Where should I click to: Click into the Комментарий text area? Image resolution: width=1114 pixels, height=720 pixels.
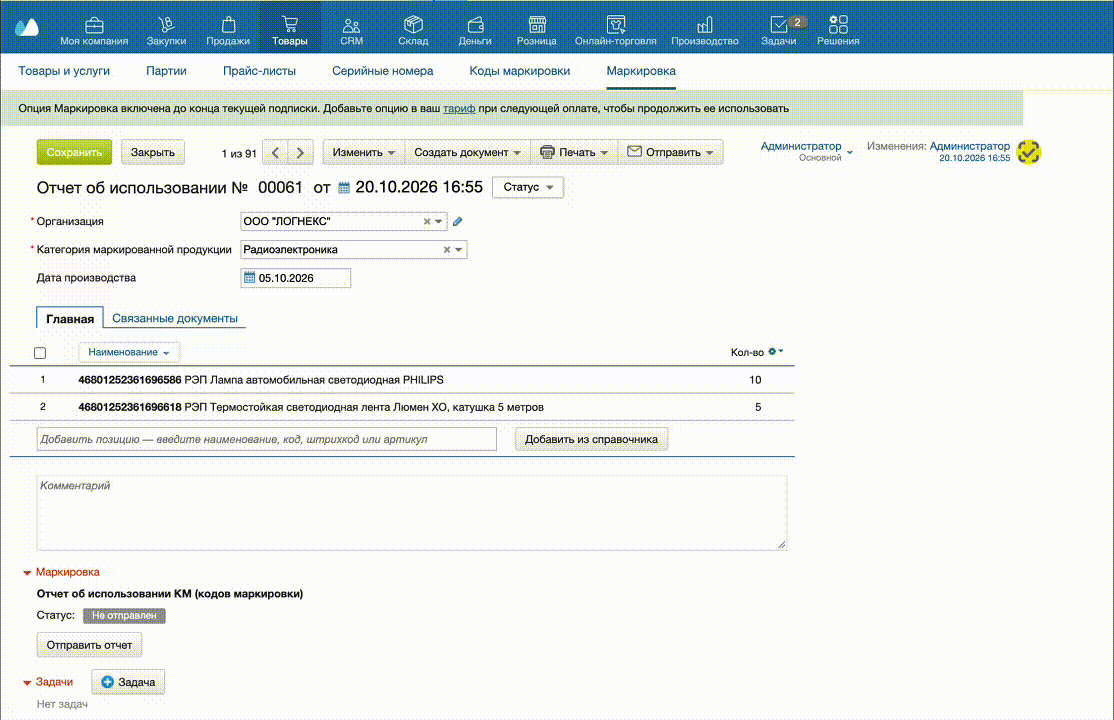tap(412, 513)
